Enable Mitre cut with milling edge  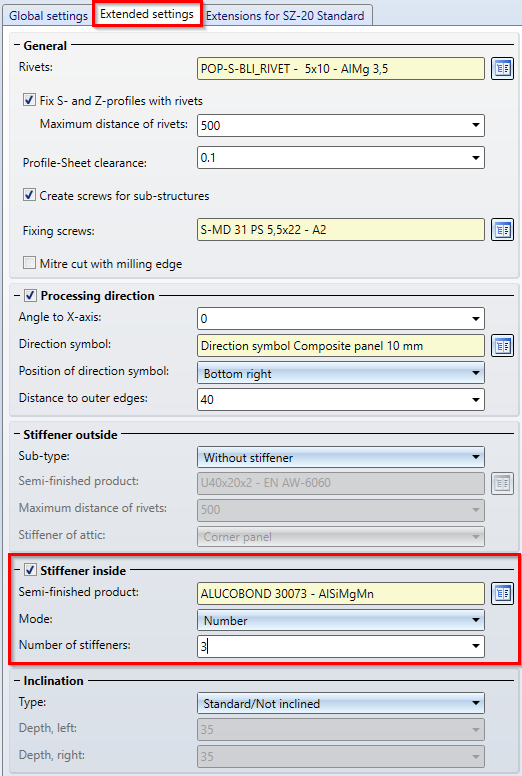click(29, 263)
